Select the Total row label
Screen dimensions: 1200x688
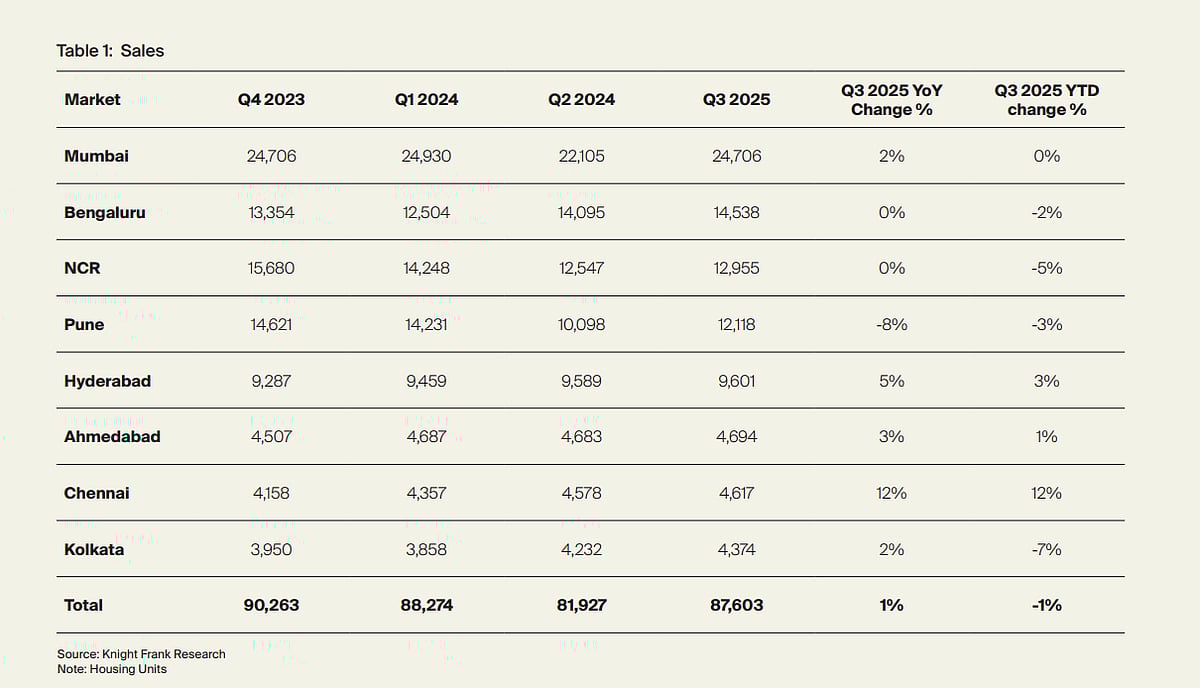coord(83,605)
